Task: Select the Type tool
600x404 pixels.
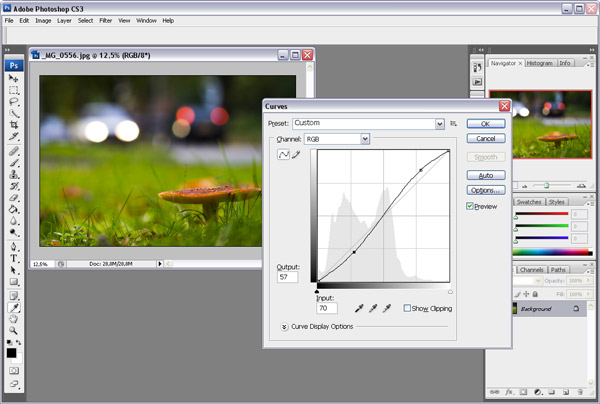Action: point(14,258)
